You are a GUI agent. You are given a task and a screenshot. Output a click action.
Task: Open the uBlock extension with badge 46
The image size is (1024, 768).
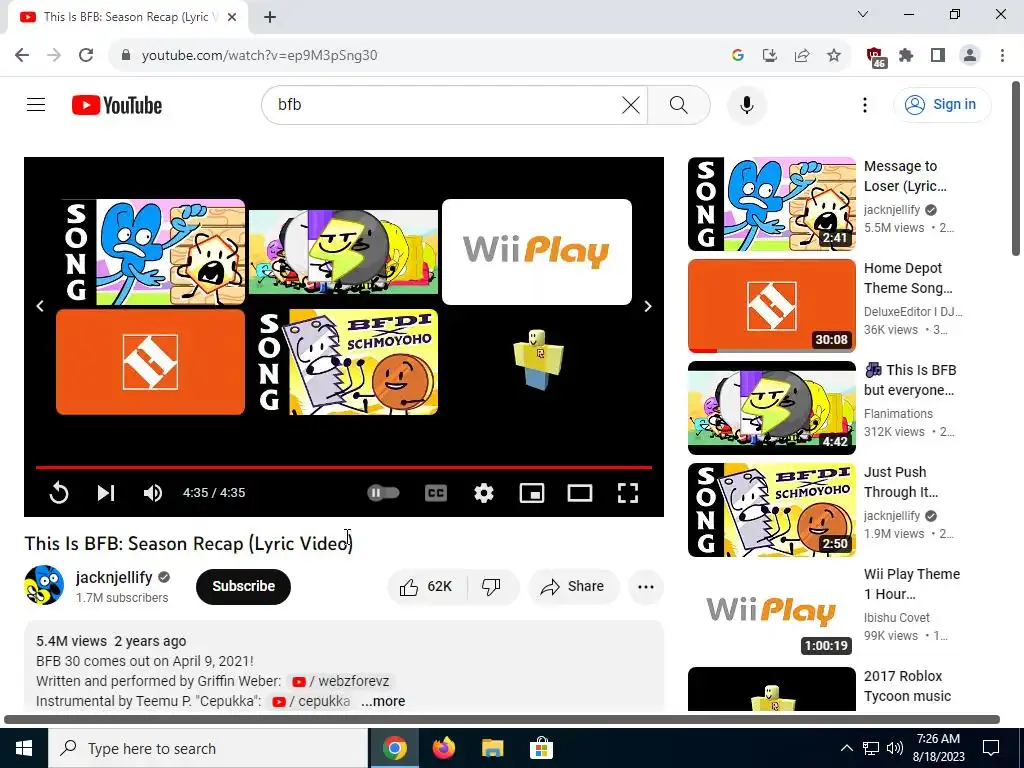click(x=874, y=56)
